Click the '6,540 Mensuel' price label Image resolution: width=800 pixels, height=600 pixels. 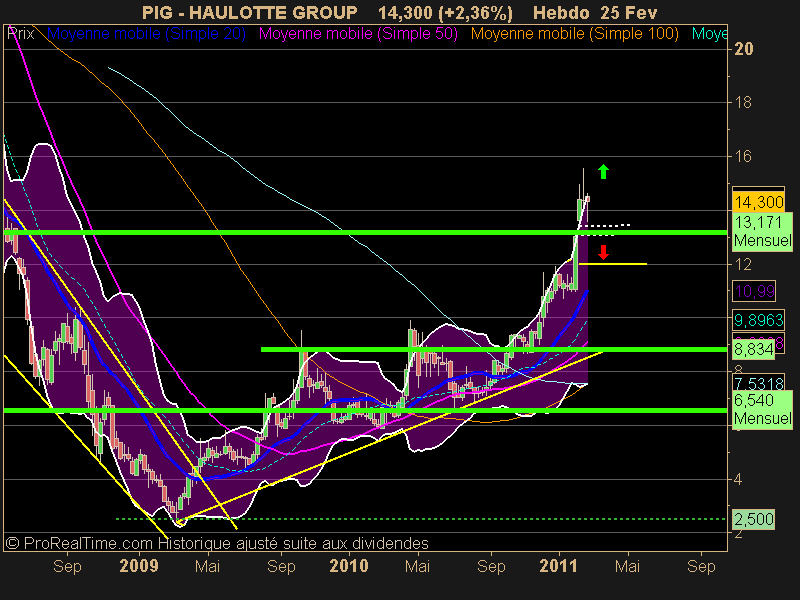(762, 409)
